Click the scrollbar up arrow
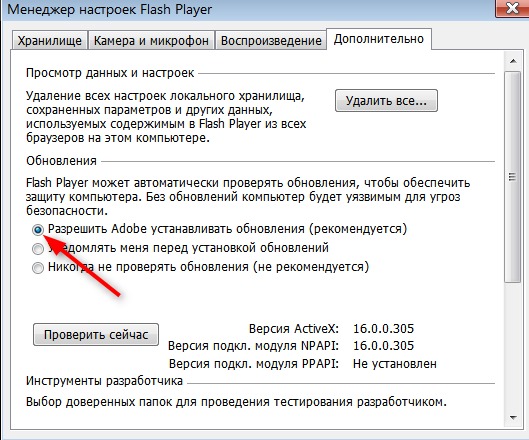This screenshot has height=440, width=529. coord(513,61)
